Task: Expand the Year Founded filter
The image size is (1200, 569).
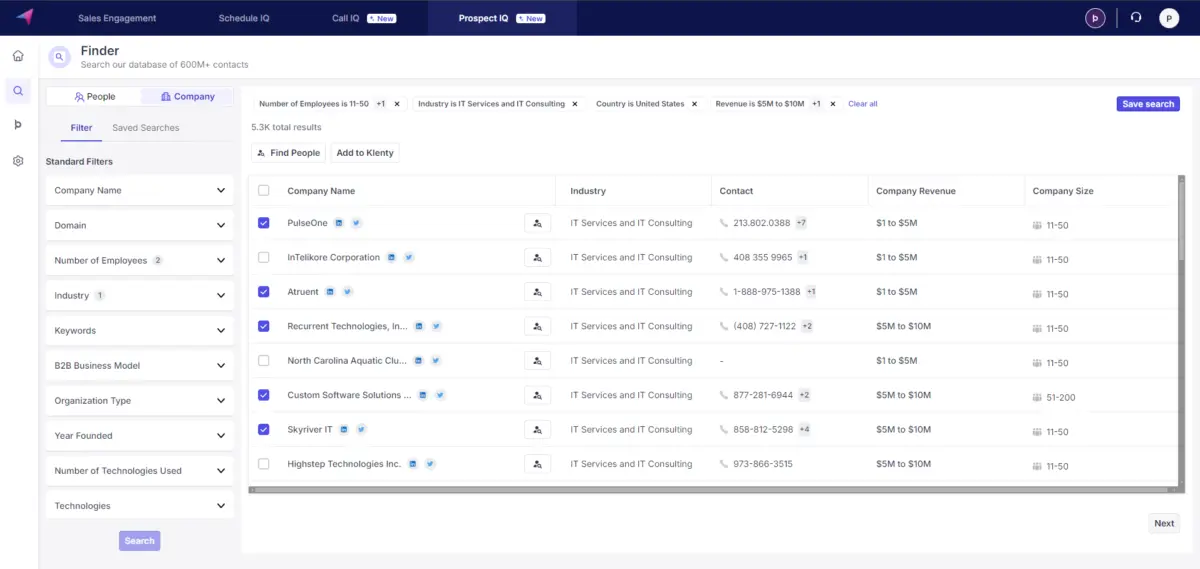Action: point(140,436)
